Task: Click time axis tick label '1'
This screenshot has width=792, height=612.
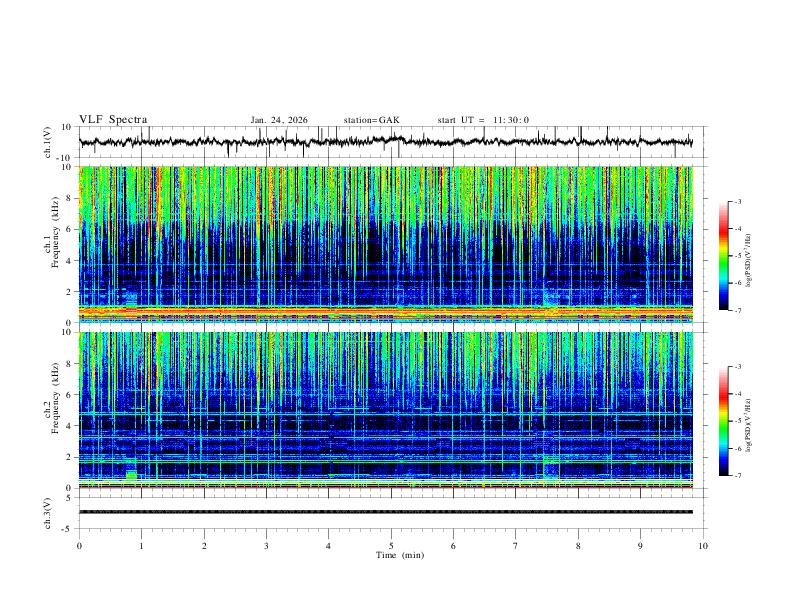Action: click(x=141, y=546)
